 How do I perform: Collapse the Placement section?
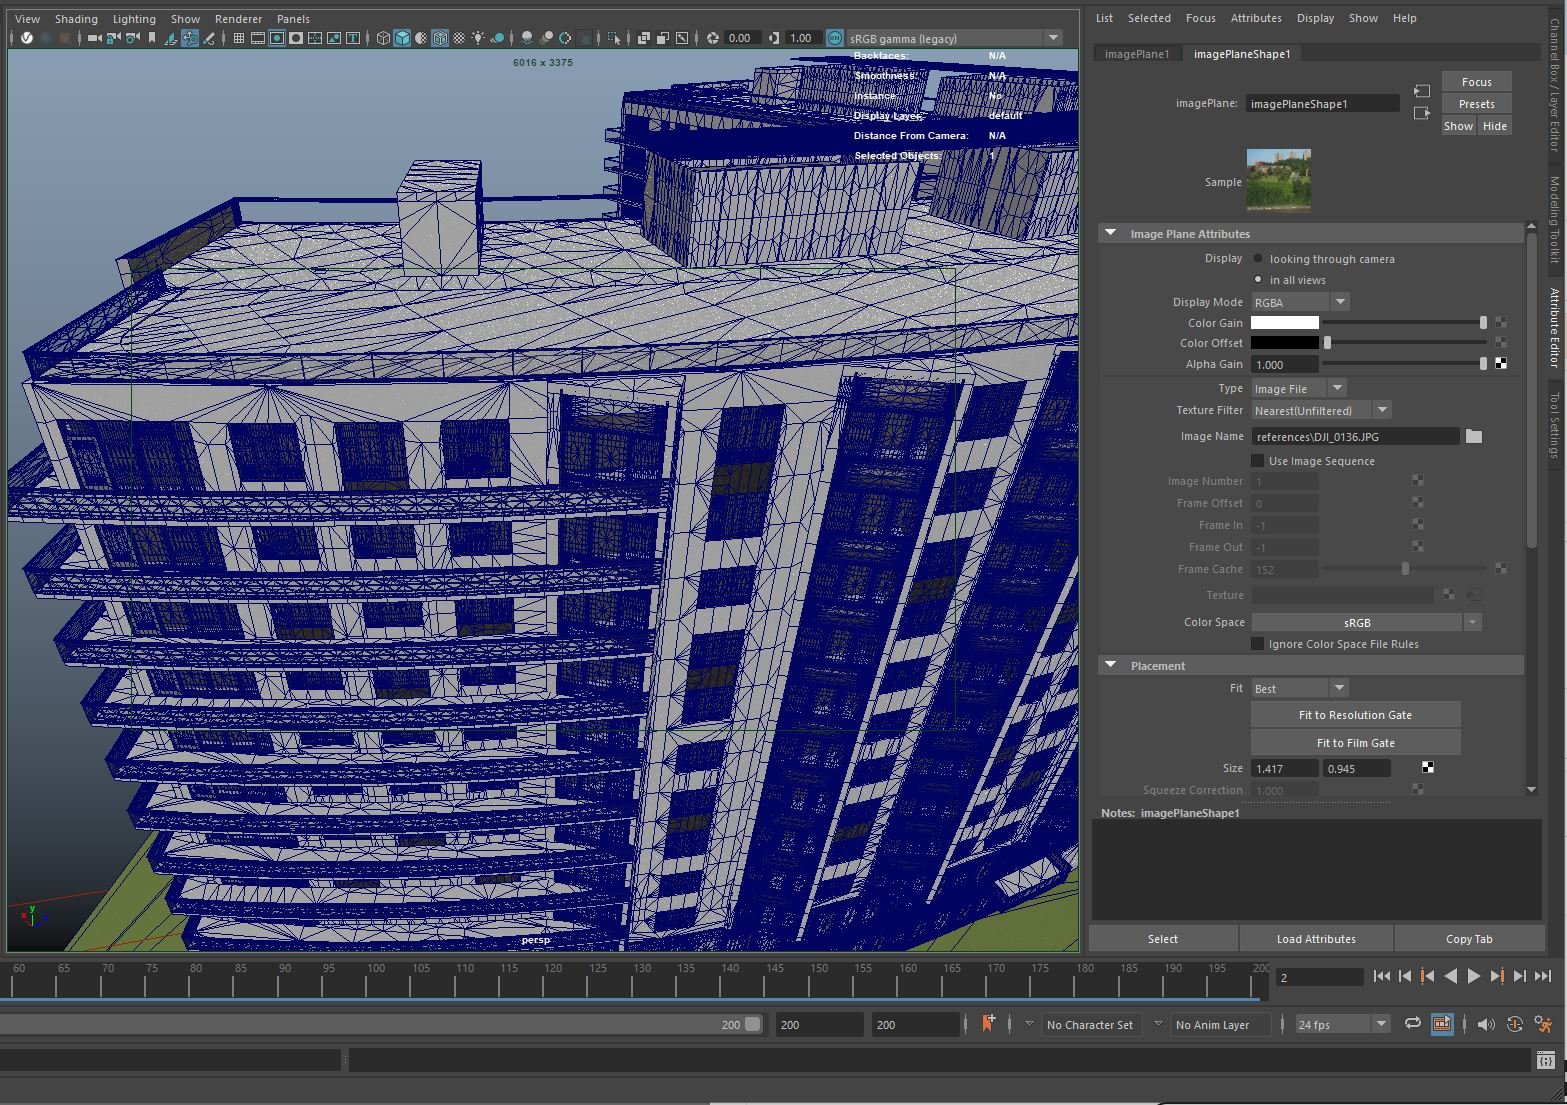click(1110, 665)
